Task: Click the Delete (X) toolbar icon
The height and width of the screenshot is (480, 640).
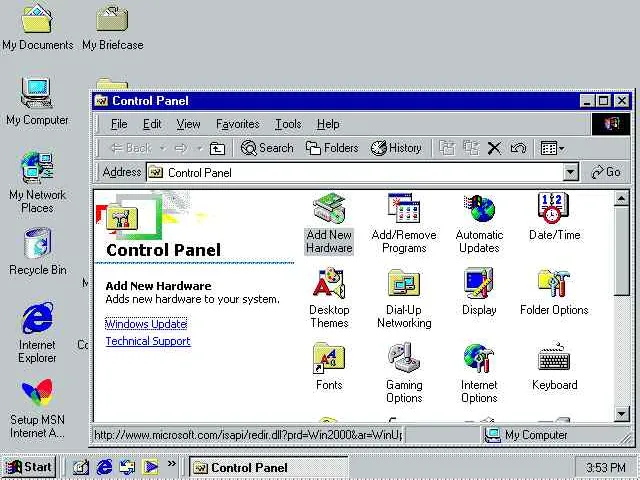Action: tap(494, 148)
